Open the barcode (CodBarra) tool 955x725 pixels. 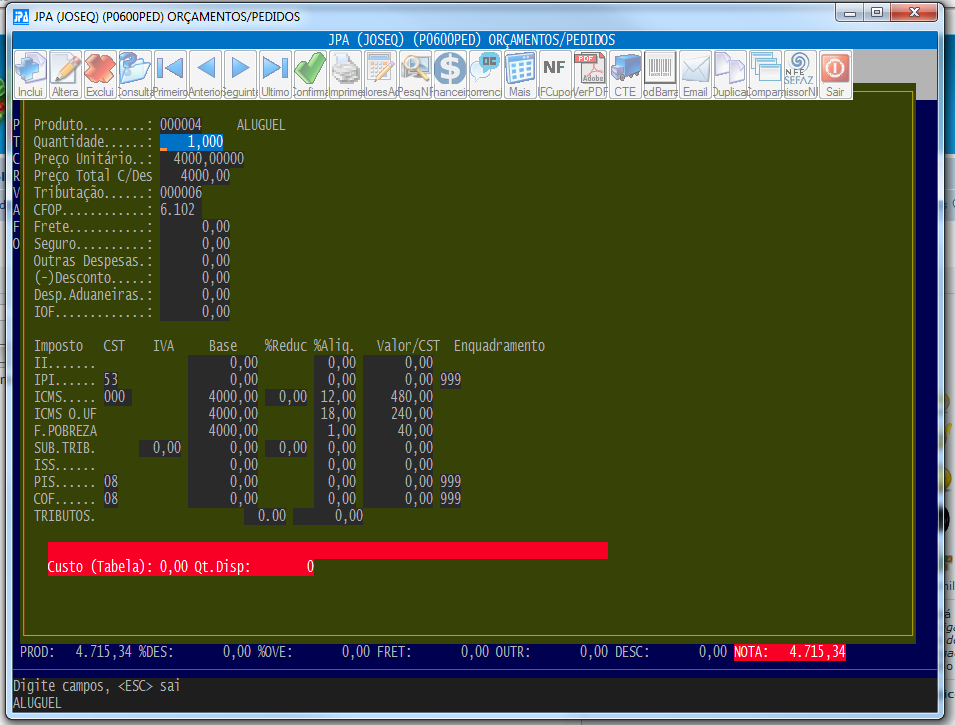tap(660, 75)
